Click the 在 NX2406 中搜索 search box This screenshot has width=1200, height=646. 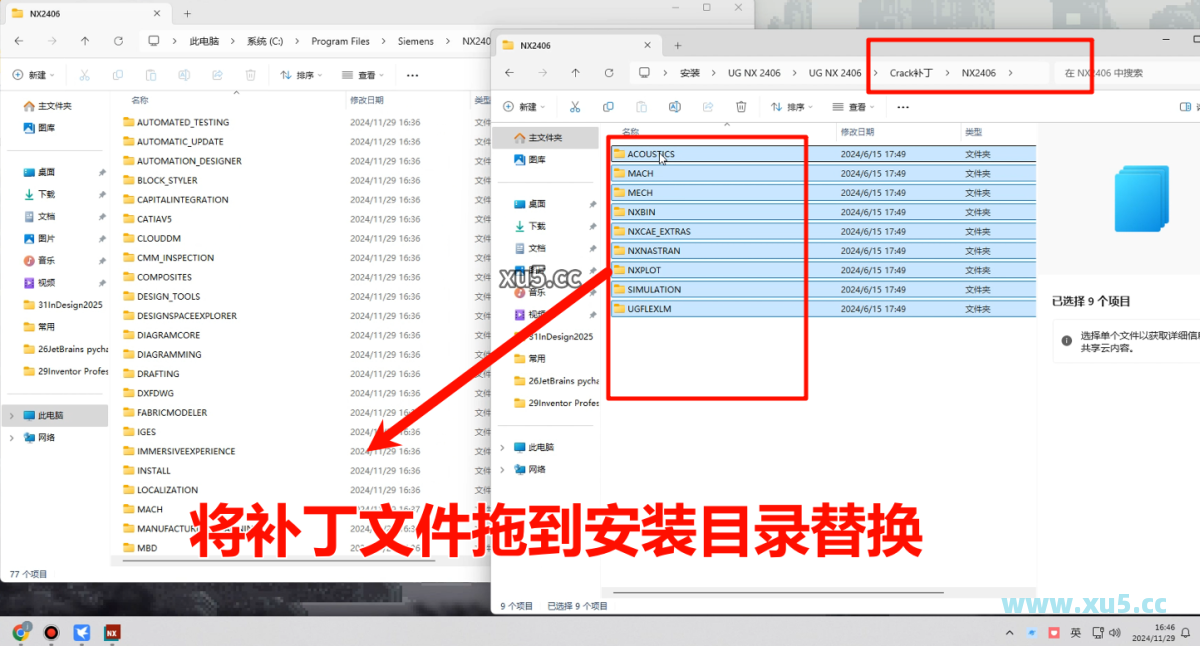click(x=1120, y=73)
